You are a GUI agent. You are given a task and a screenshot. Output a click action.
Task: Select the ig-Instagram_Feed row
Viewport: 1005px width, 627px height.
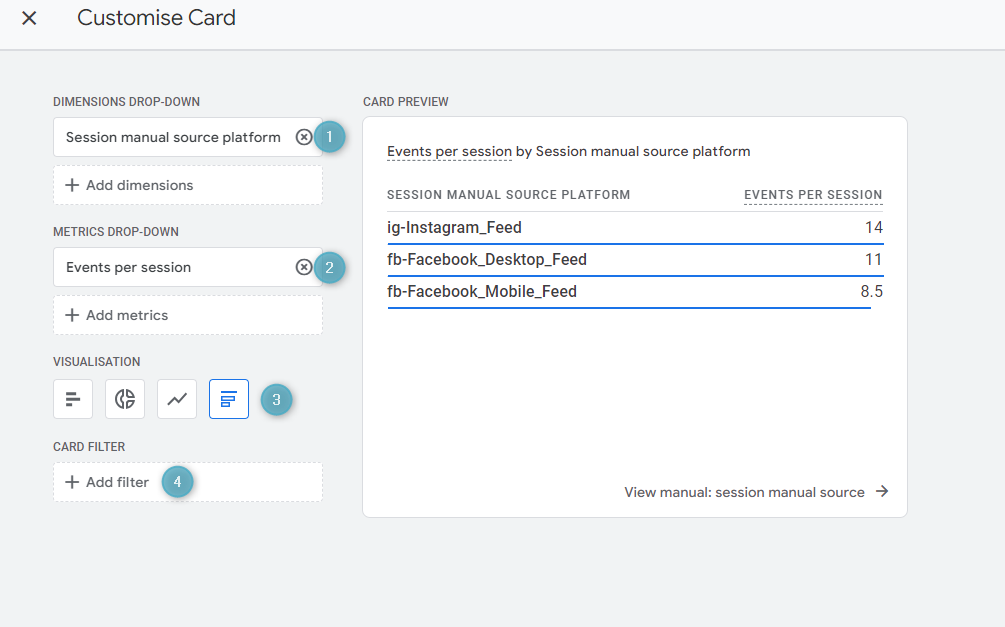point(635,228)
